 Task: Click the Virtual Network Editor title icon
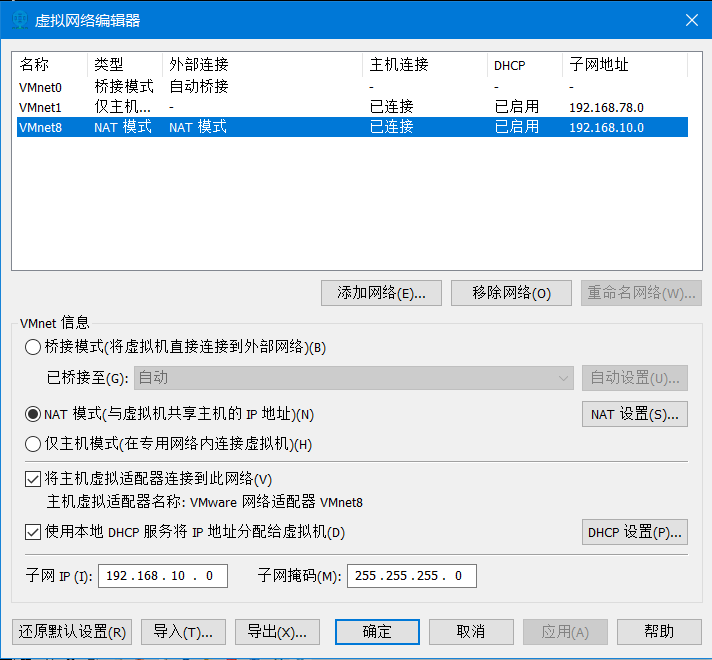click(x=20, y=20)
